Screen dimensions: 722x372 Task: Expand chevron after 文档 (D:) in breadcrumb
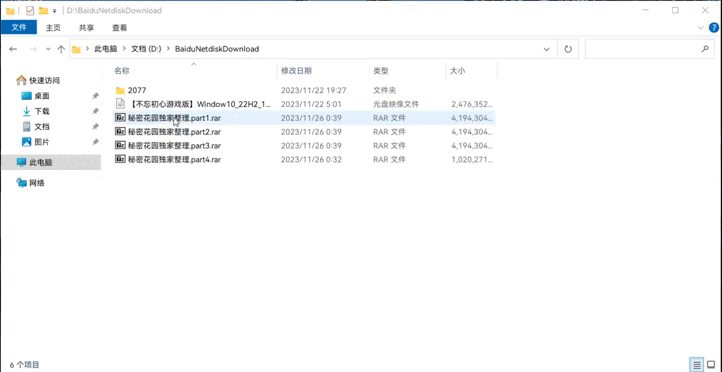169,49
